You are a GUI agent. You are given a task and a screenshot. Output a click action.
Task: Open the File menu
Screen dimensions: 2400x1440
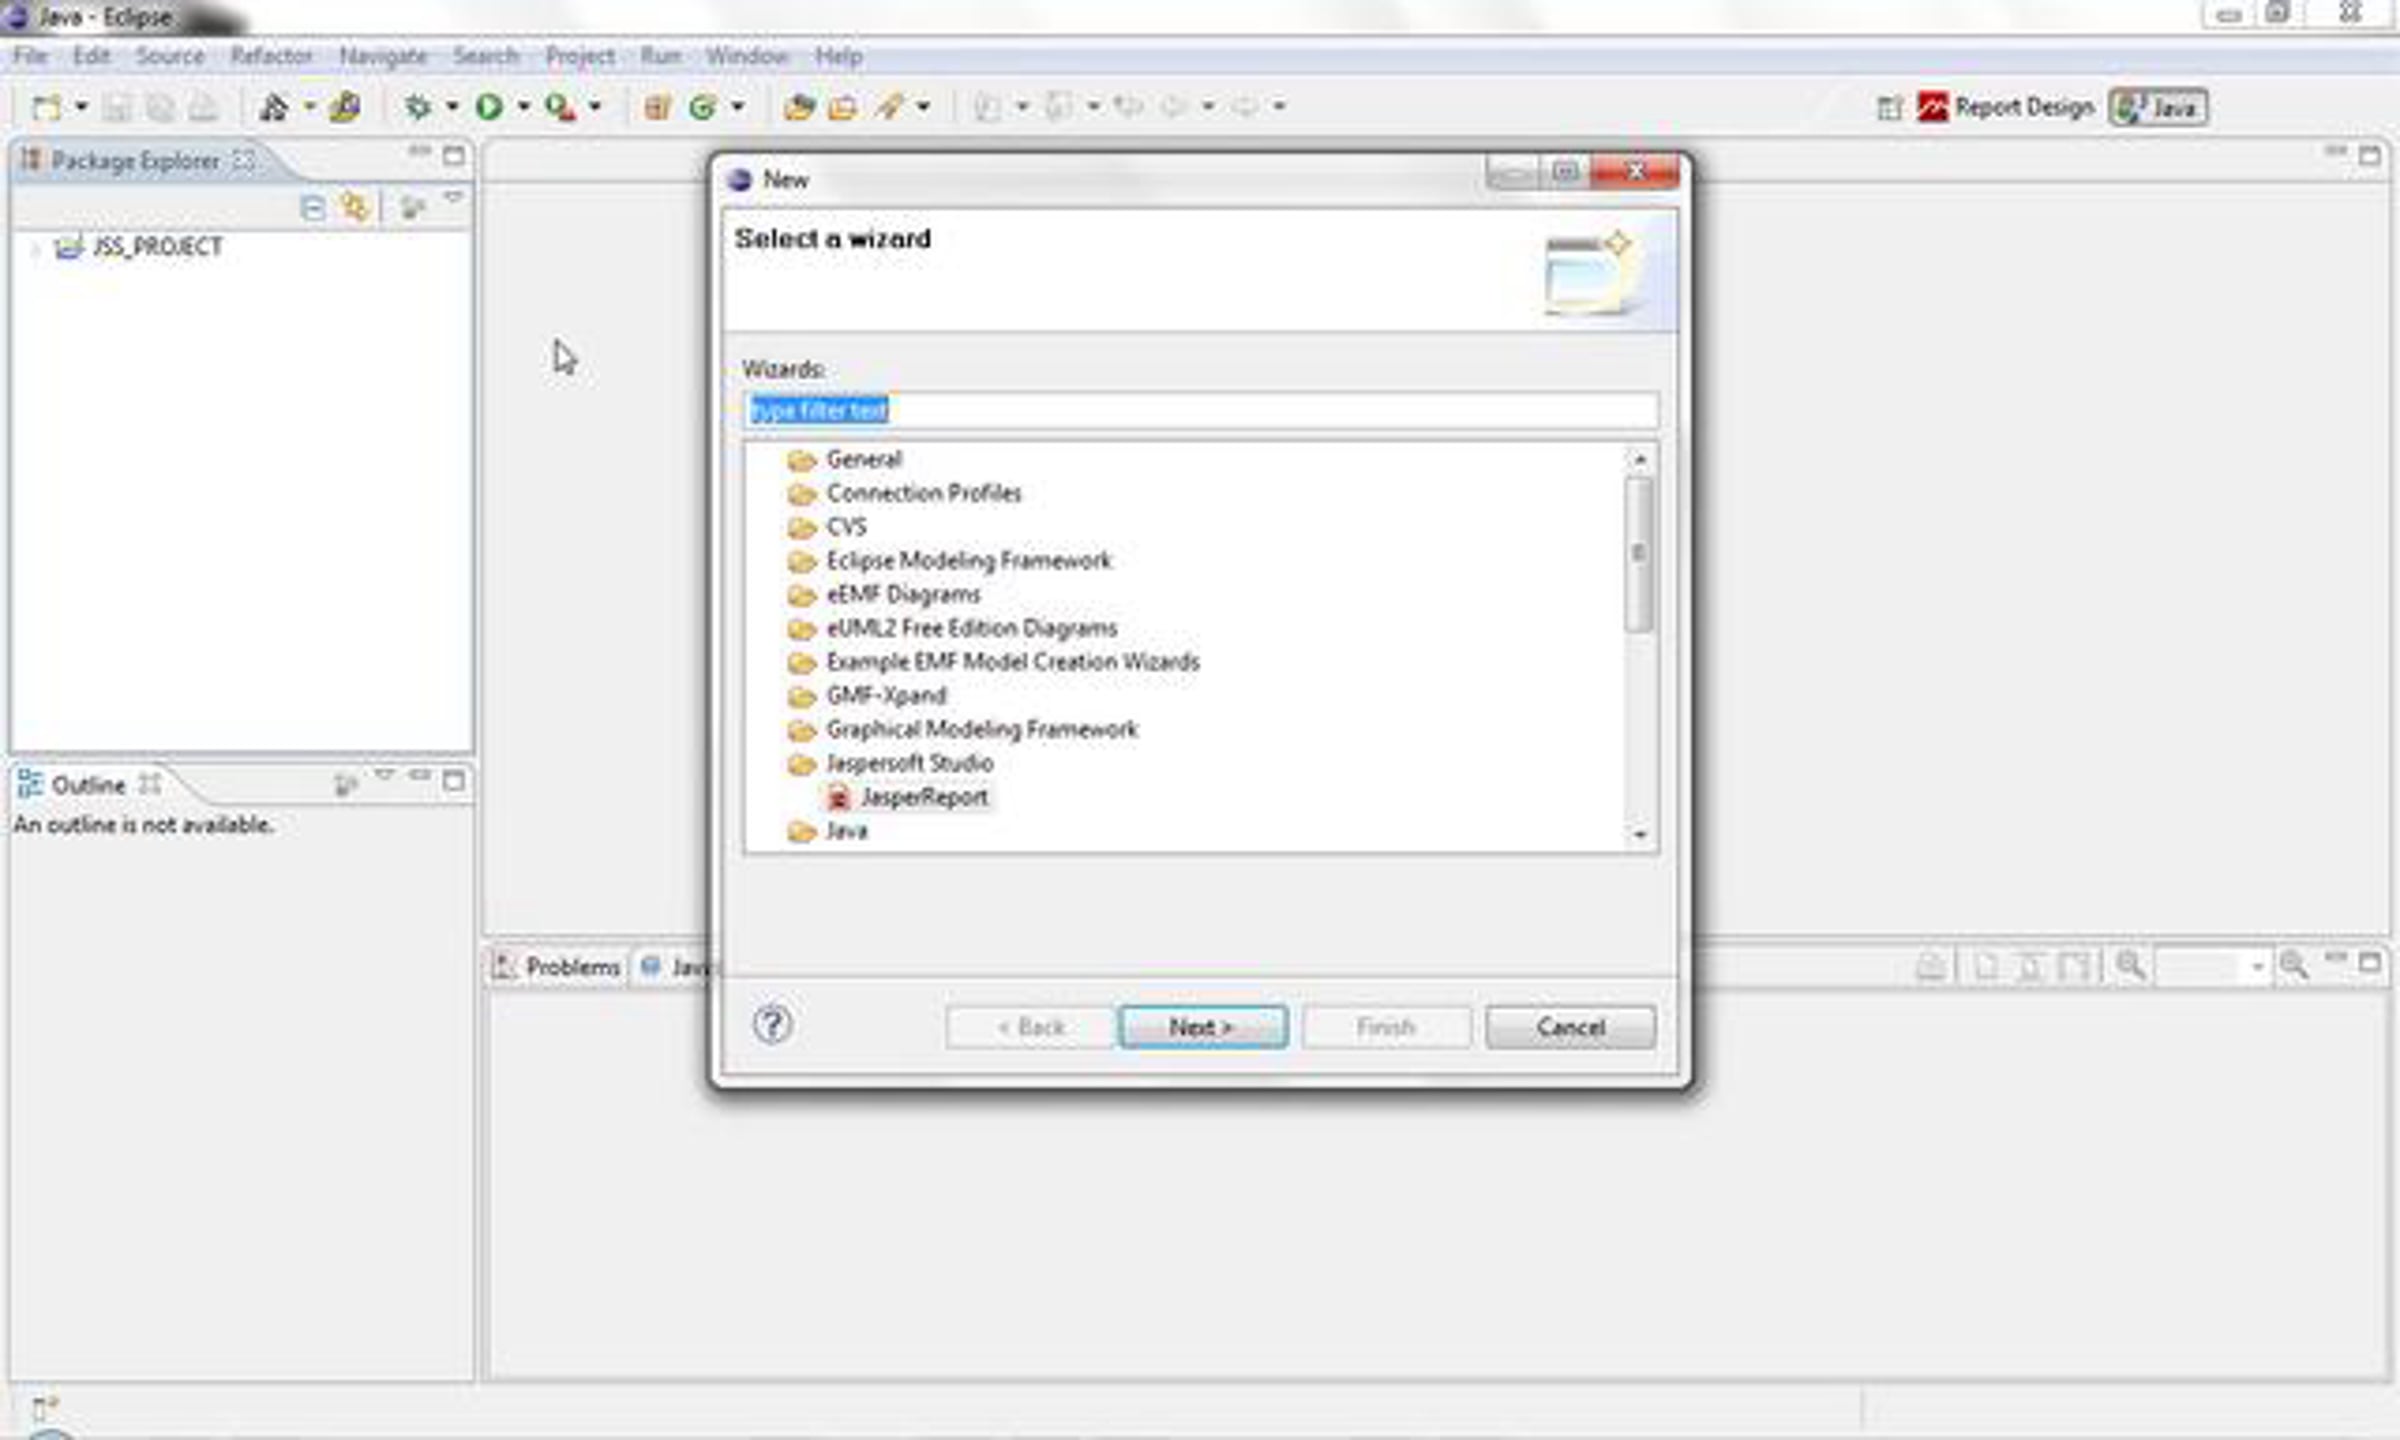click(x=30, y=56)
